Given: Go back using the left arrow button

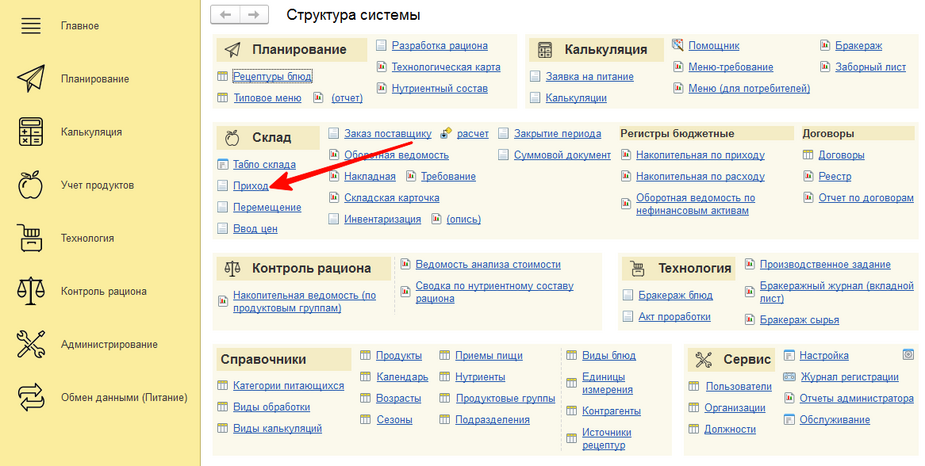Looking at the screenshot, I should pos(227,15).
